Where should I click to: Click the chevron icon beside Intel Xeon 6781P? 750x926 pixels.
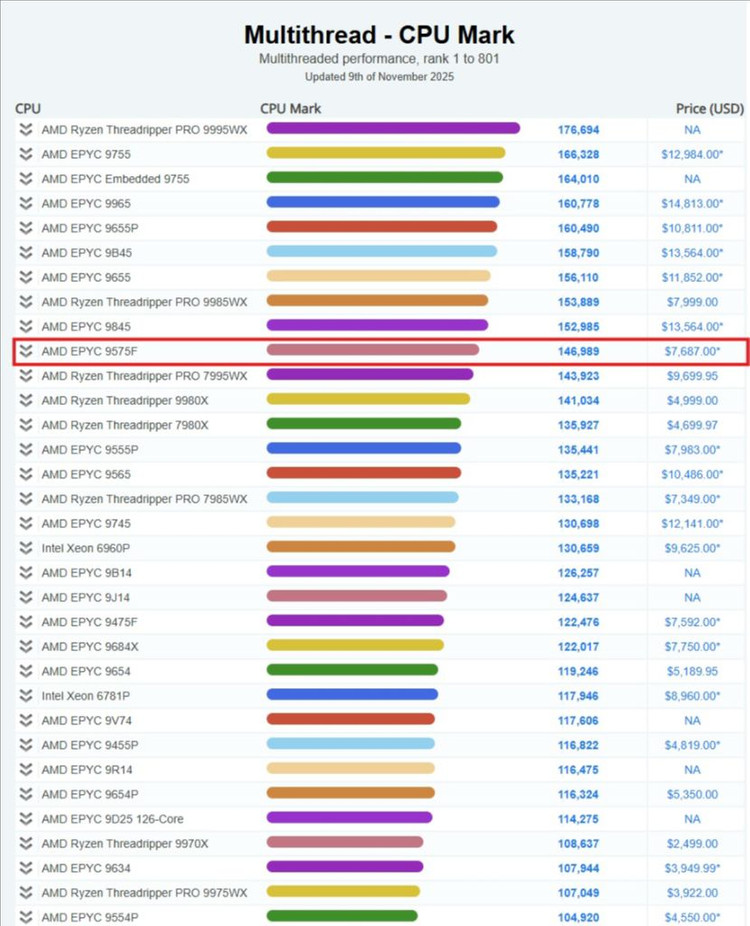(26, 695)
